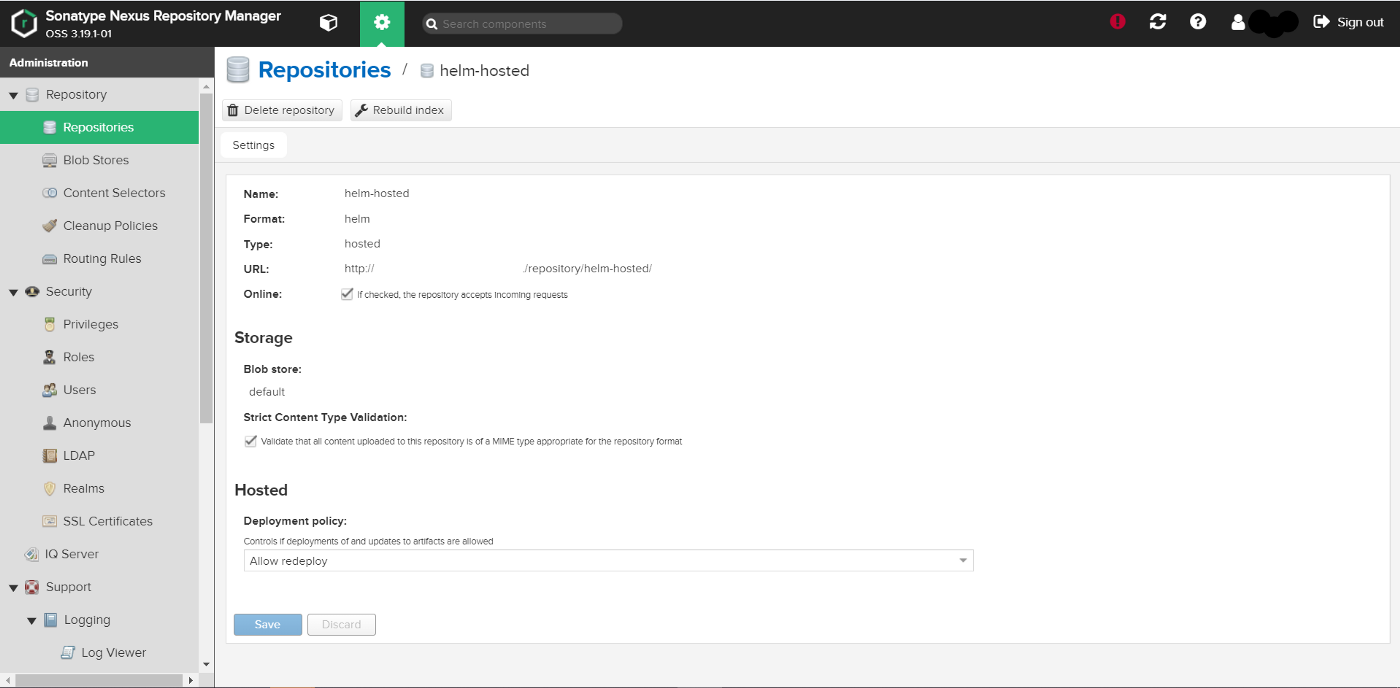Select Blob Stores in the sidebar

96,159
